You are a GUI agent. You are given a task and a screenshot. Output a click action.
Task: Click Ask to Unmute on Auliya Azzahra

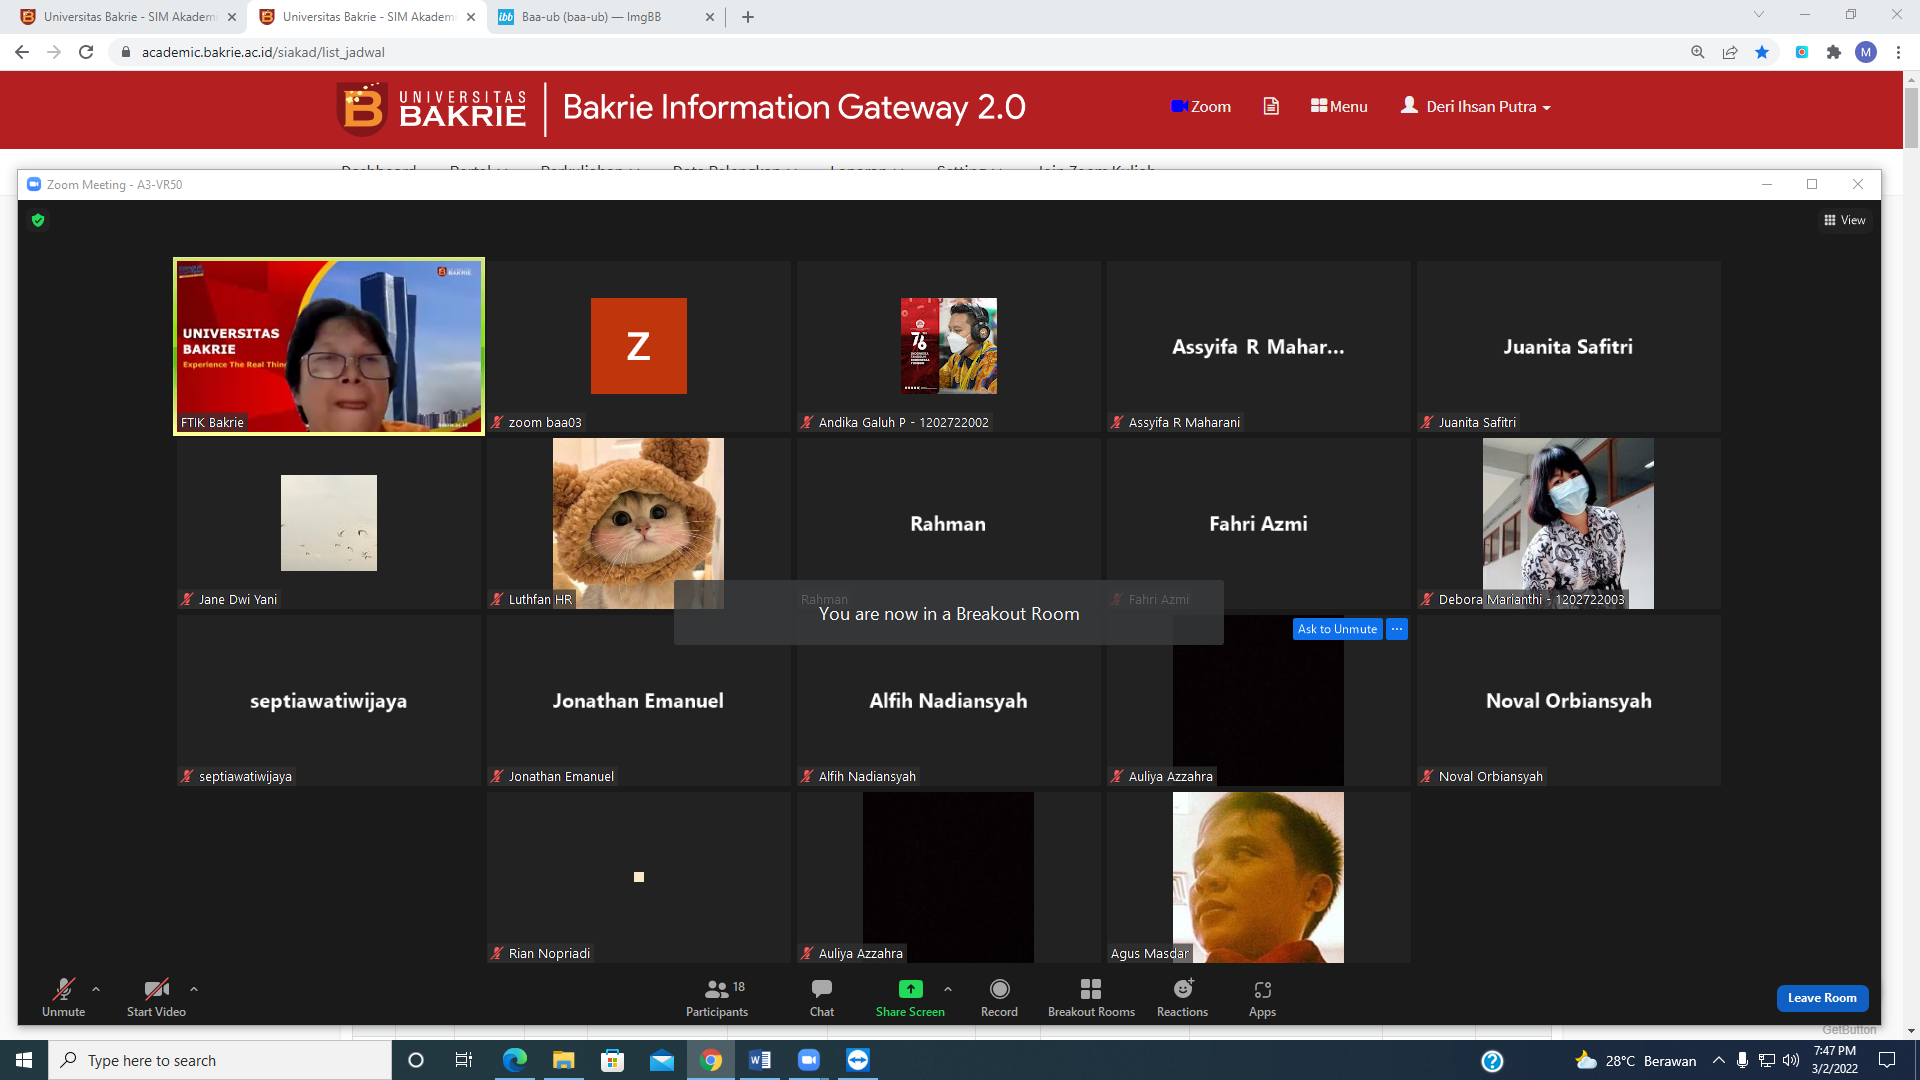1337,629
